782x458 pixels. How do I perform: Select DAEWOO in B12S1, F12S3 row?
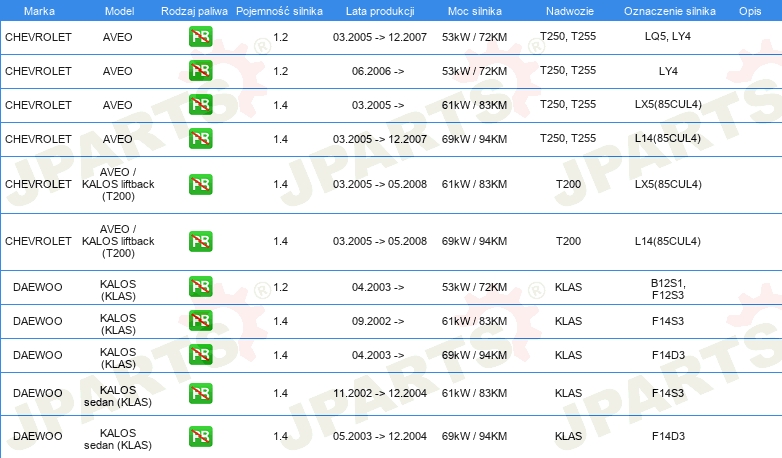[x=38, y=287]
